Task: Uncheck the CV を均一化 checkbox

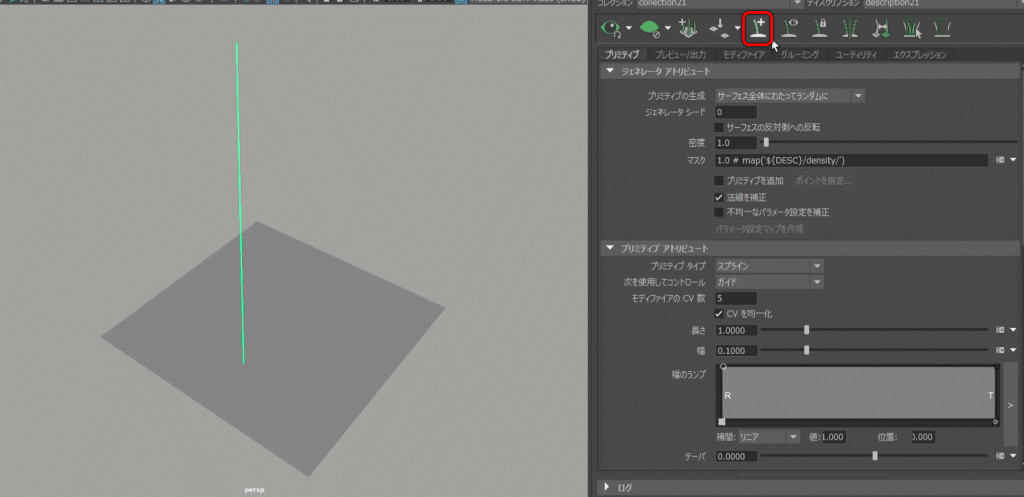Action: coord(719,314)
